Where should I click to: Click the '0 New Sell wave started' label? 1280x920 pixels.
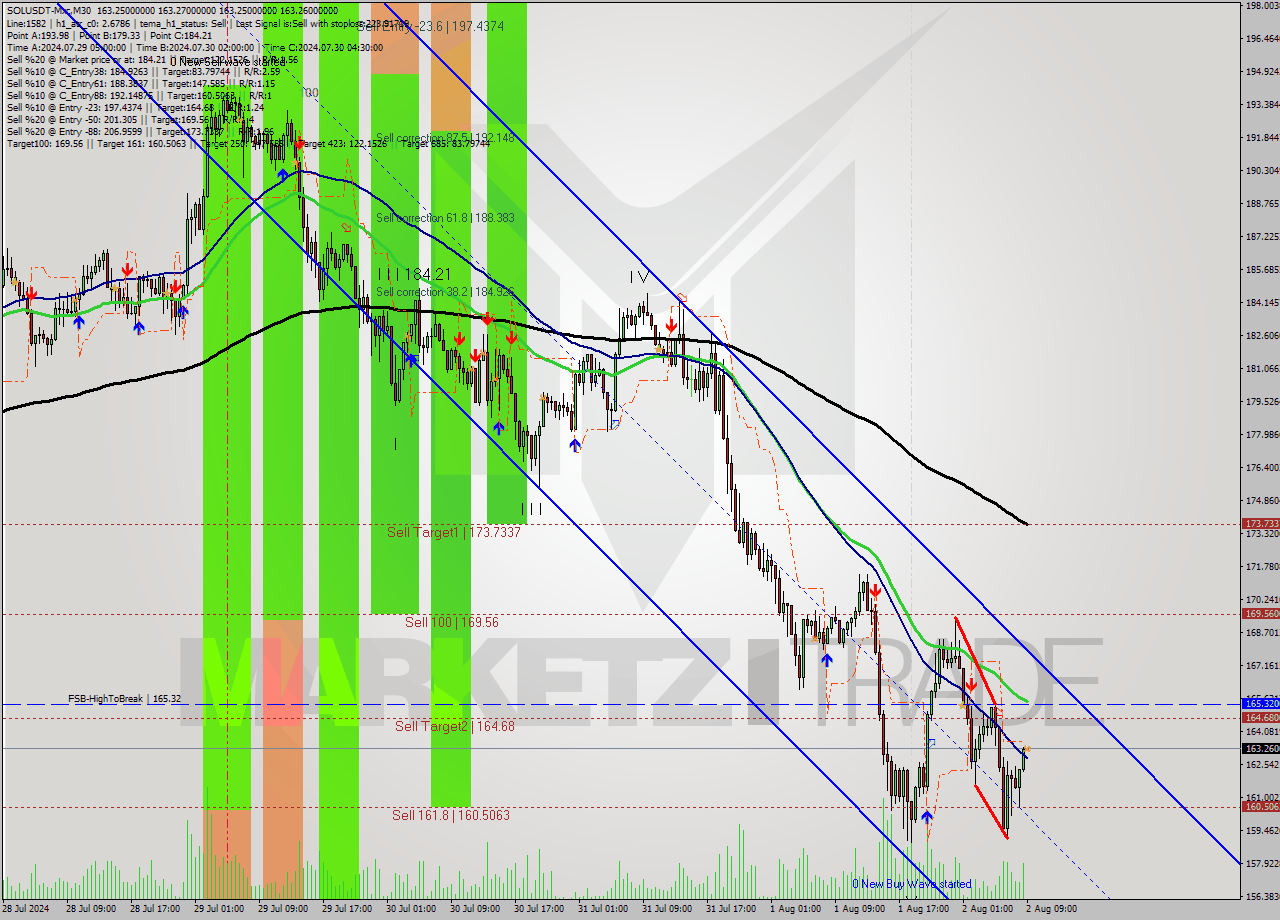(230, 62)
